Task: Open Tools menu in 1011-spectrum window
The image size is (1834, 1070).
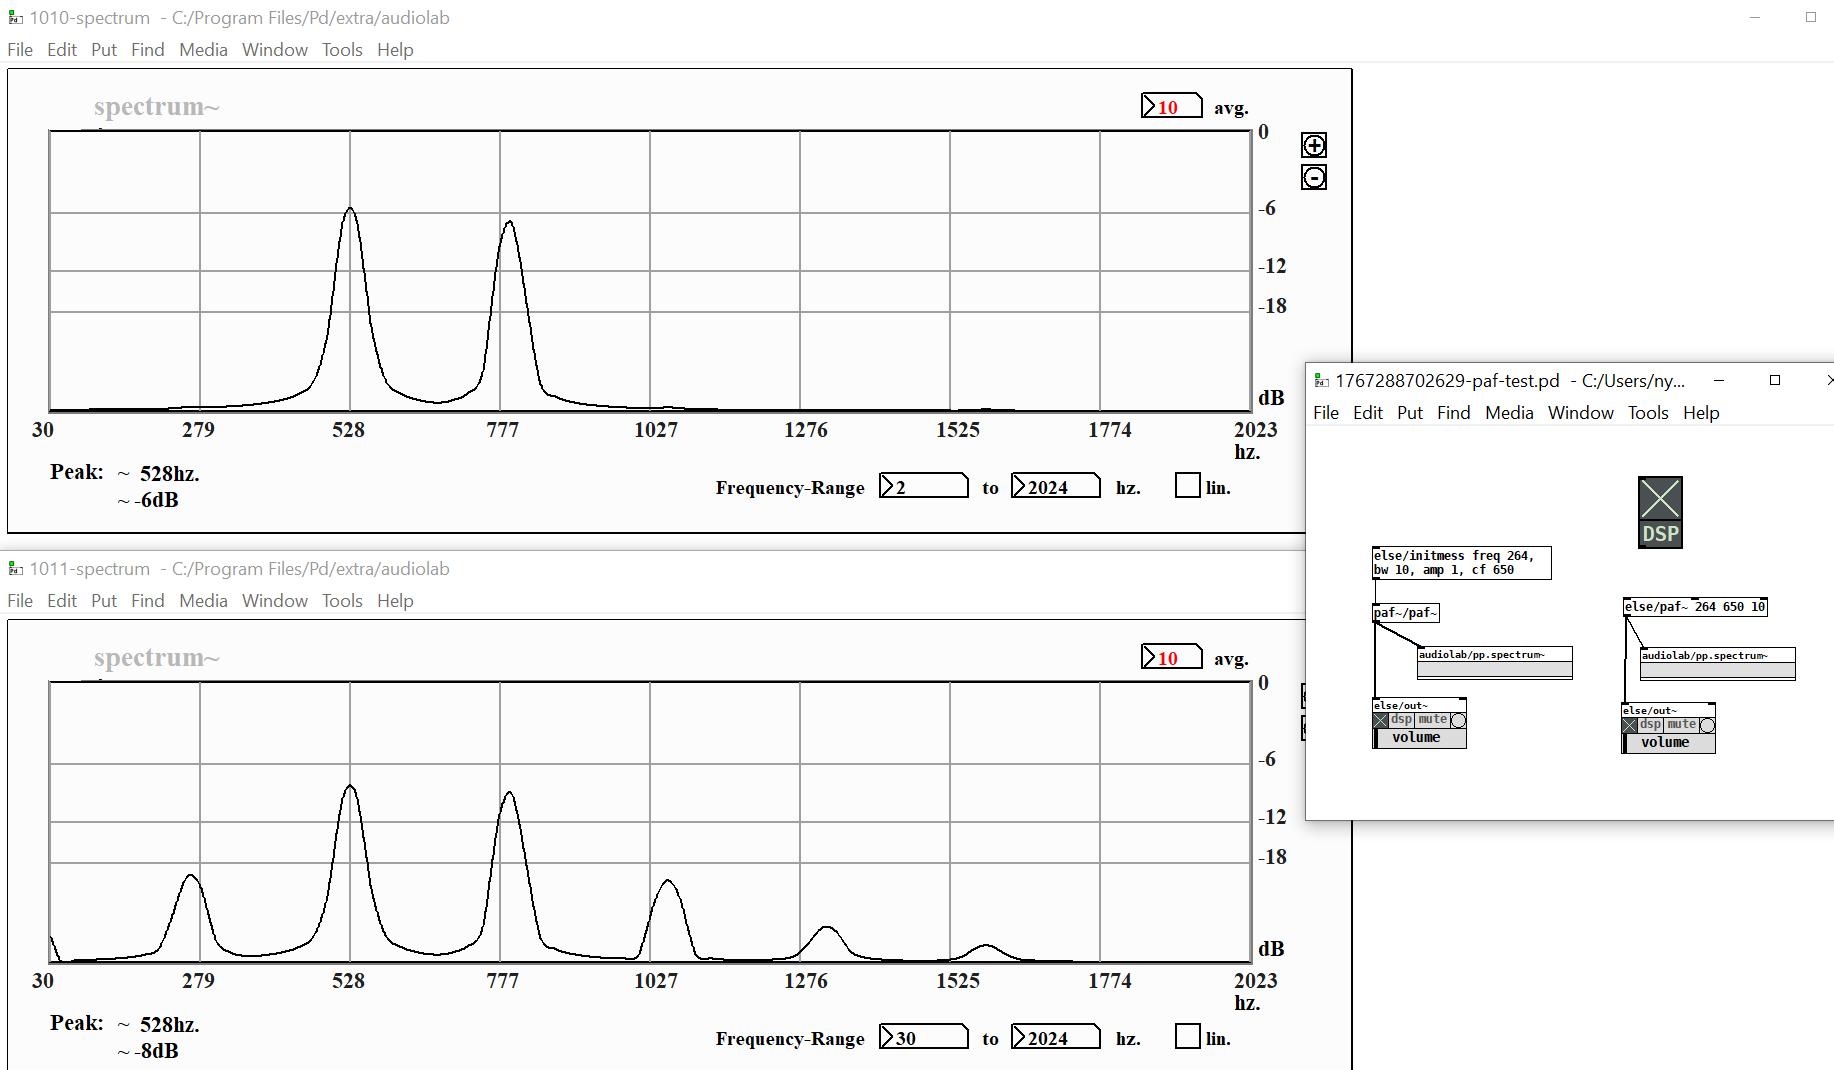Action: point(342,601)
